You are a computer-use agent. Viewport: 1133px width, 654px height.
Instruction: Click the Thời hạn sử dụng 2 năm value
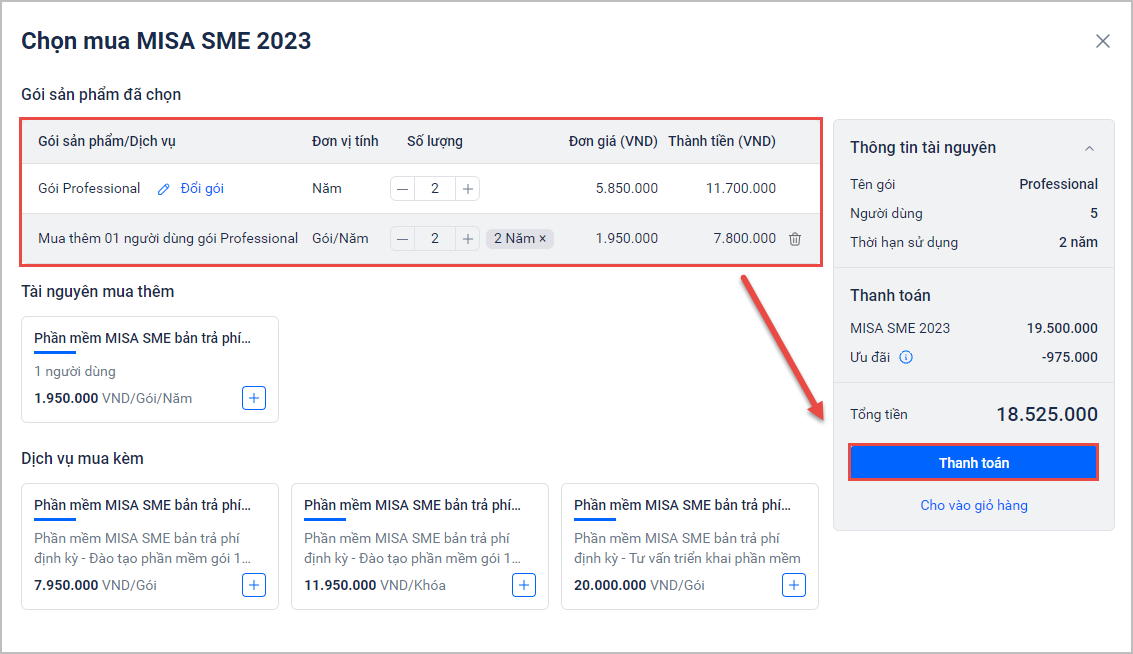point(1078,242)
